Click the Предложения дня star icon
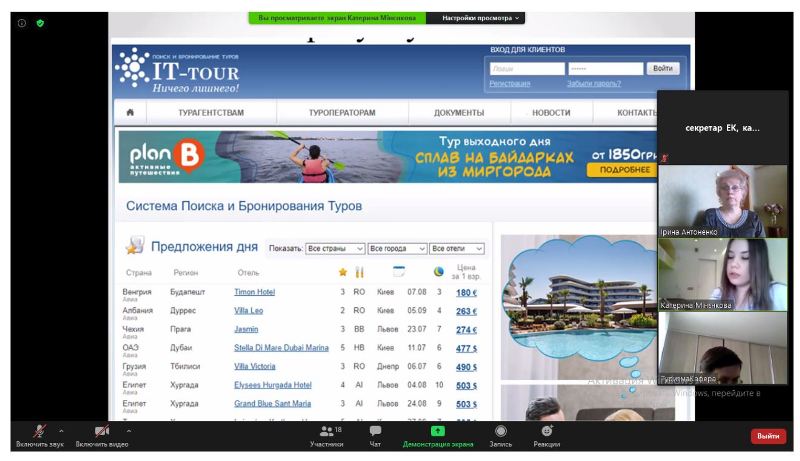This screenshot has width=800, height=461. click(x=135, y=245)
